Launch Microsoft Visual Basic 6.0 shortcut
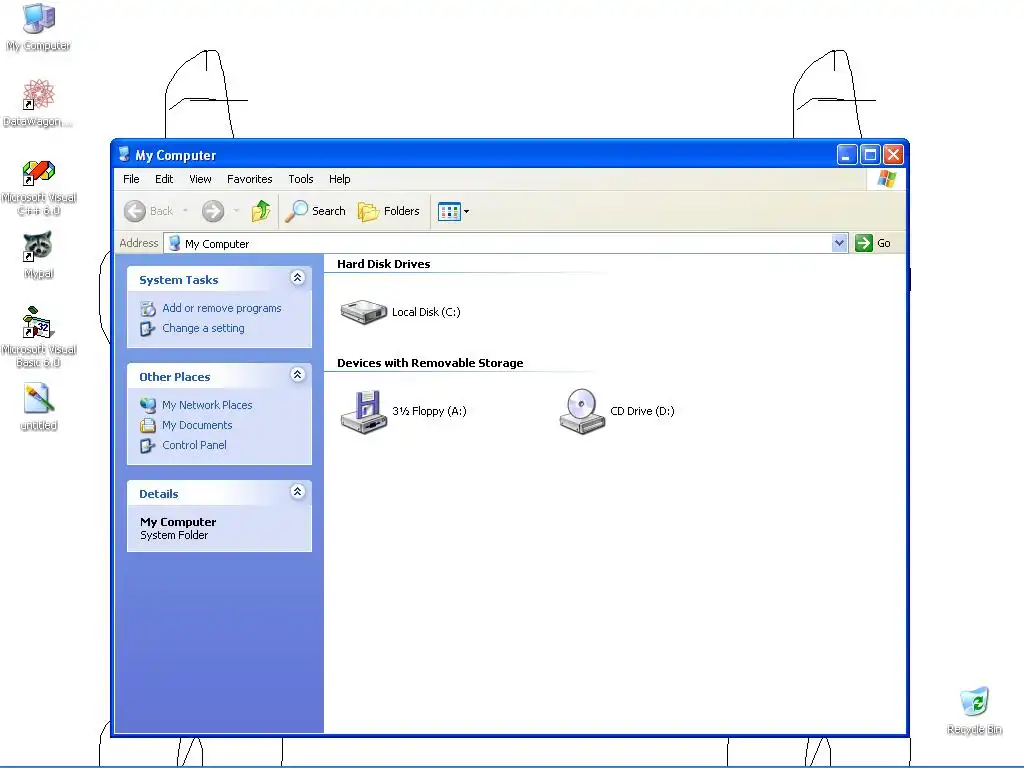This screenshot has width=1024, height=768. [x=39, y=323]
